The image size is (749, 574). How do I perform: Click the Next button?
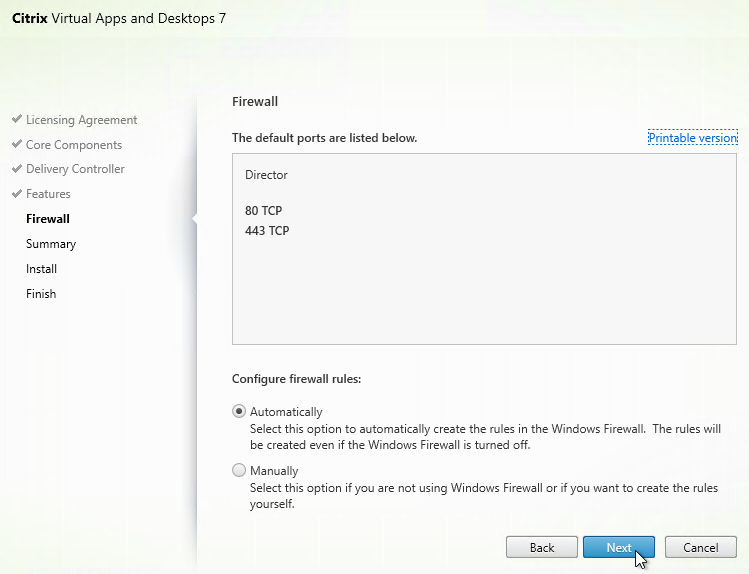(619, 547)
